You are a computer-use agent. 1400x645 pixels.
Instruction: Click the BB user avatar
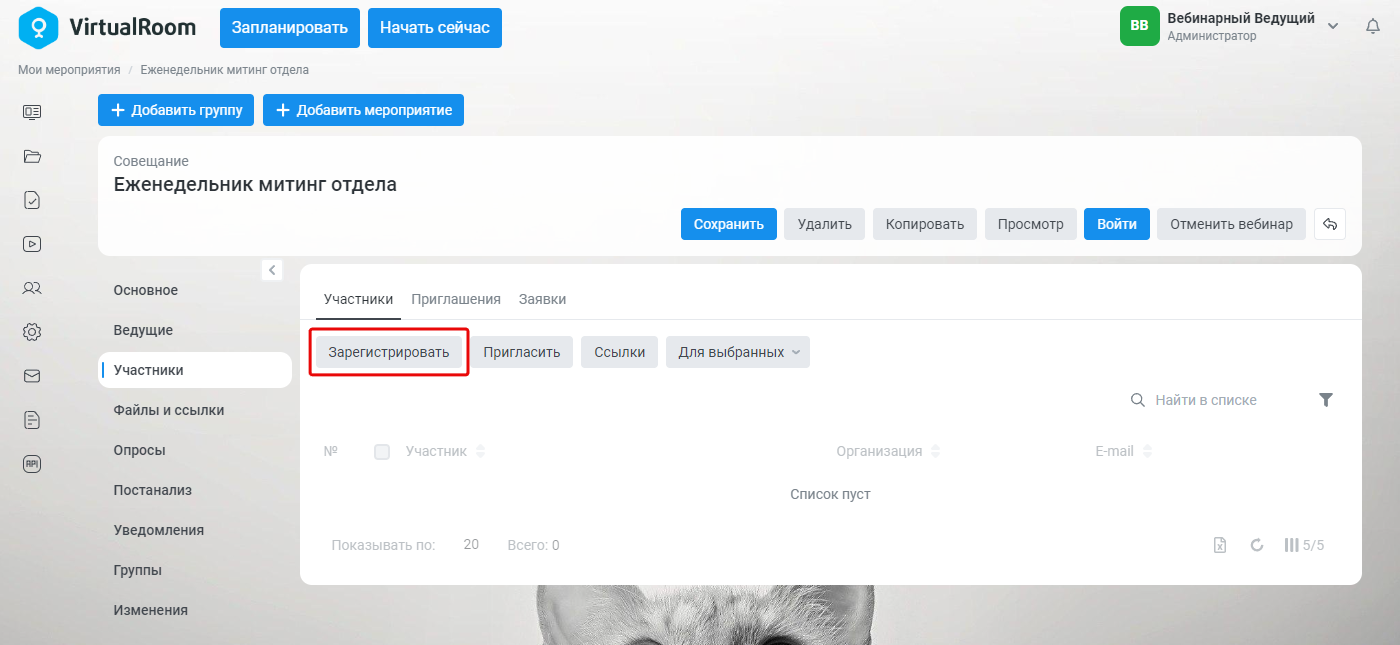(x=1139, y=26)
